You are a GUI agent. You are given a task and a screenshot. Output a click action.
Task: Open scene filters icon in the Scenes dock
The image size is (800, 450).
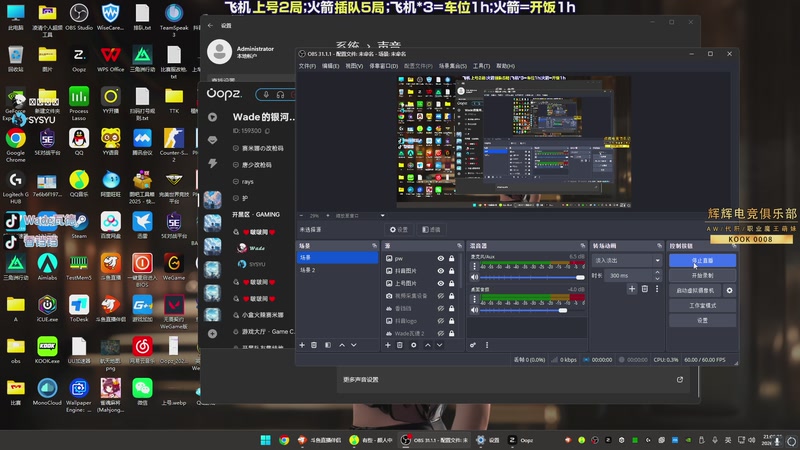328,345
